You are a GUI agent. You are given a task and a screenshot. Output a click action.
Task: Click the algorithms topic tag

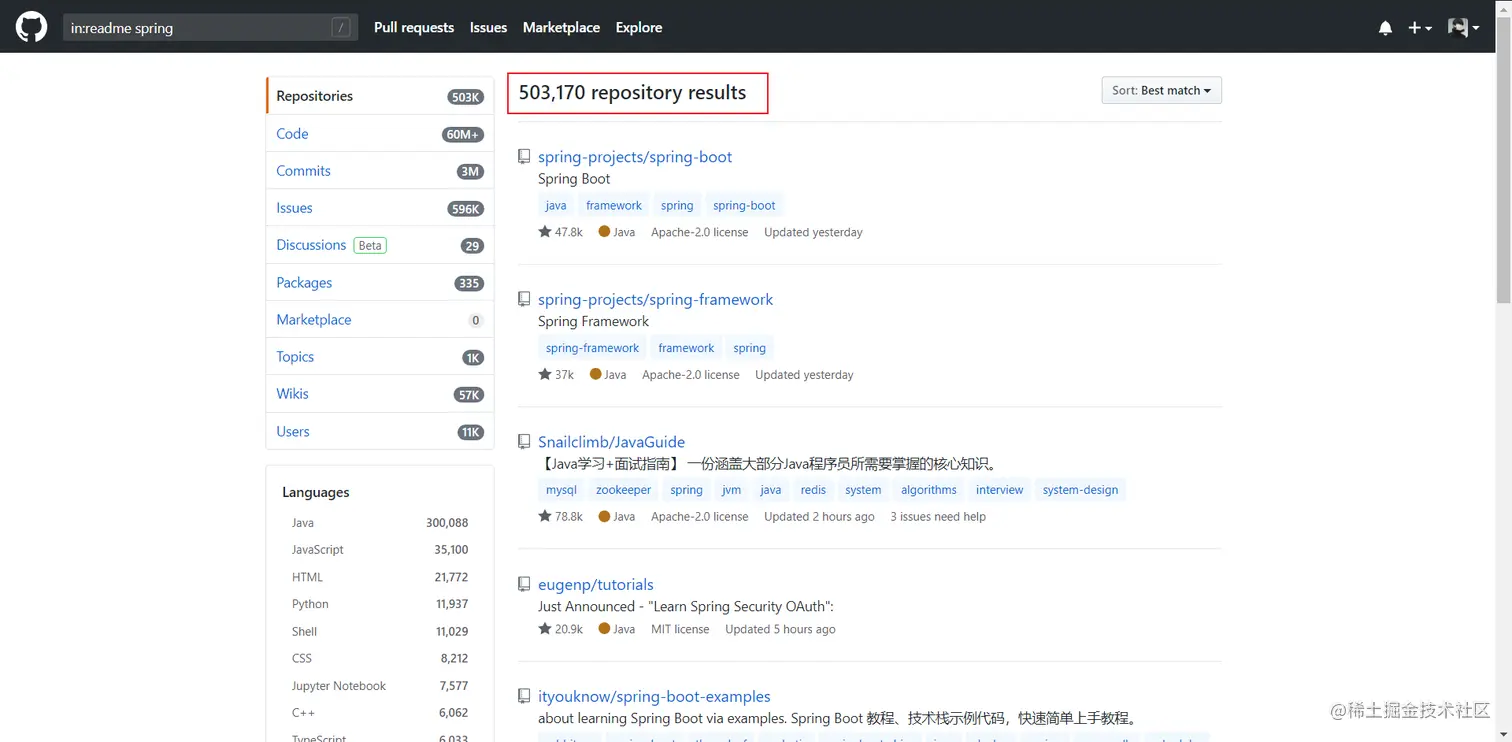click(x=929, y=490)
